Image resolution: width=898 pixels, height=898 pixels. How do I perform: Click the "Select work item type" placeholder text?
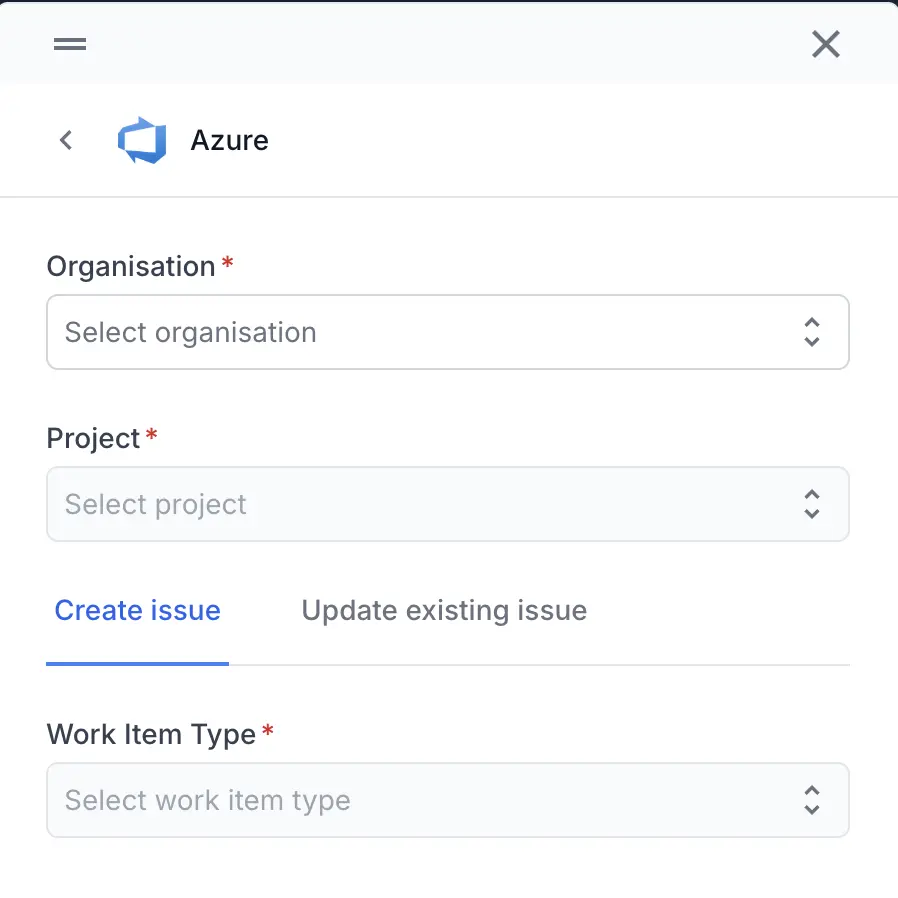pos(207,800)
